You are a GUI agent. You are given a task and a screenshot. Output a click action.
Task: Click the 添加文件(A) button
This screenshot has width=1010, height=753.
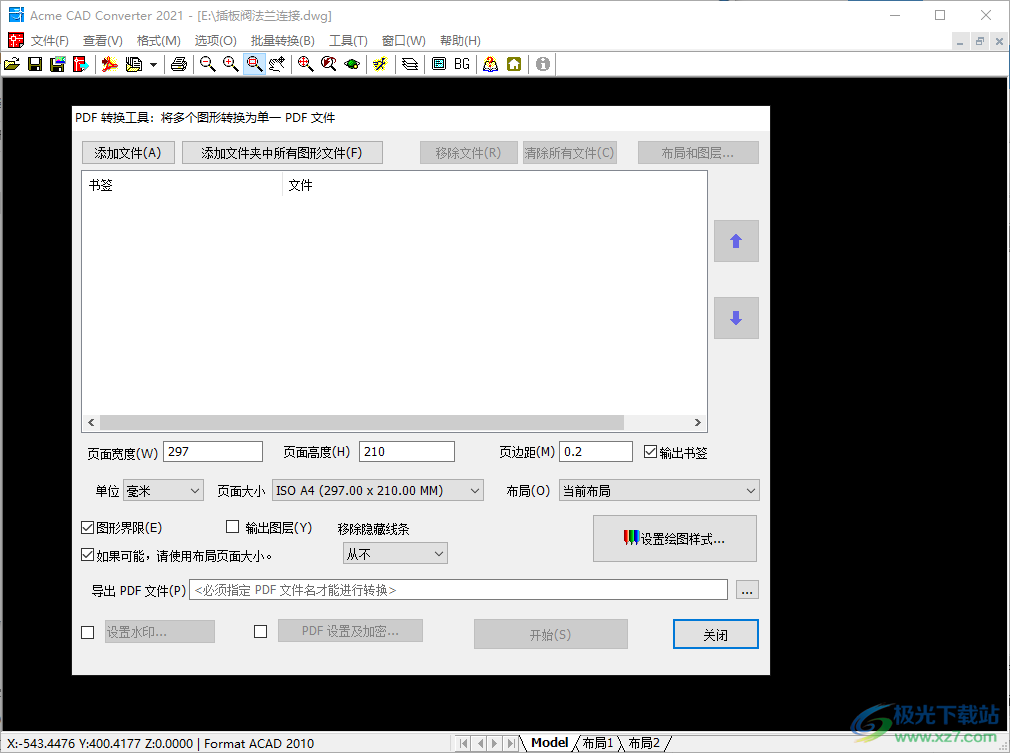coord(128,153)
